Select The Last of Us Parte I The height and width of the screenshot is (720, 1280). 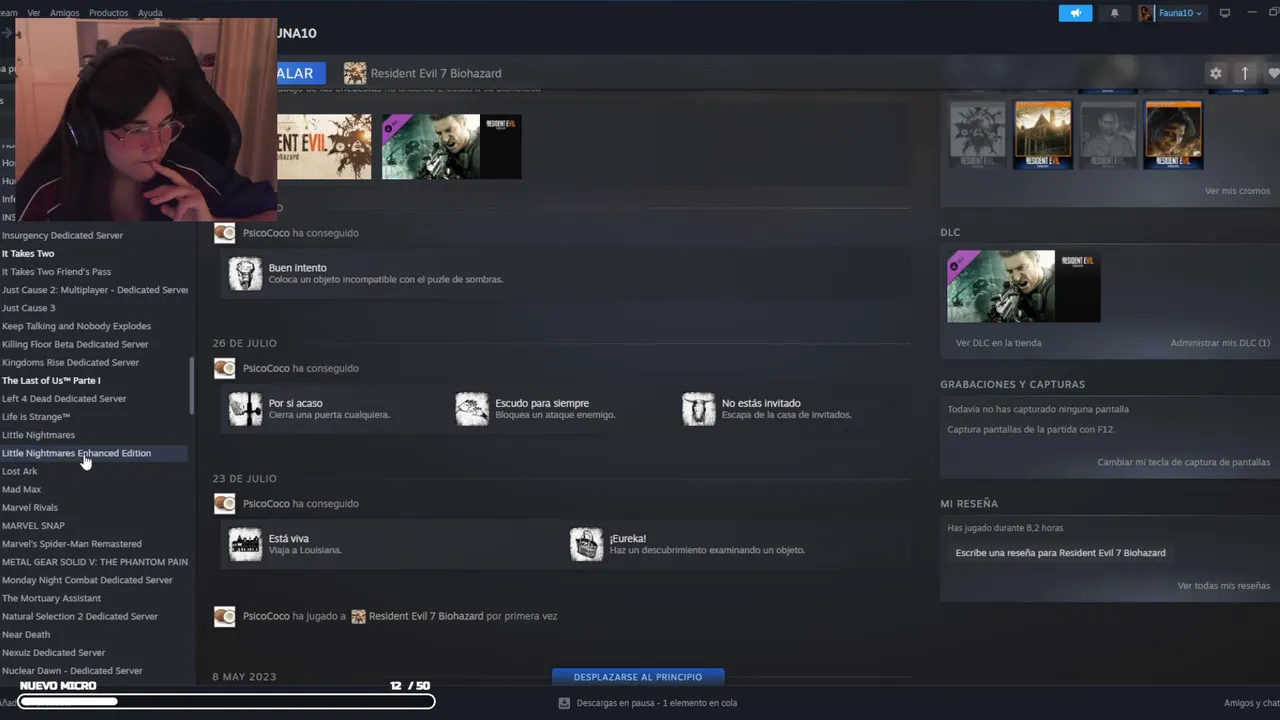pyautogui.click(x=51, y=381)
